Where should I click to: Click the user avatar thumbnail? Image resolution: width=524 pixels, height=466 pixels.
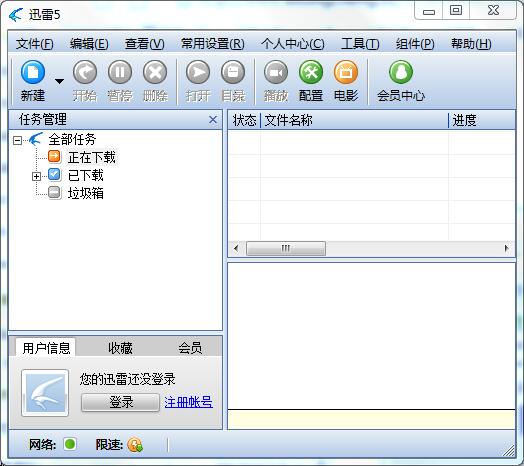click(45, 393)
